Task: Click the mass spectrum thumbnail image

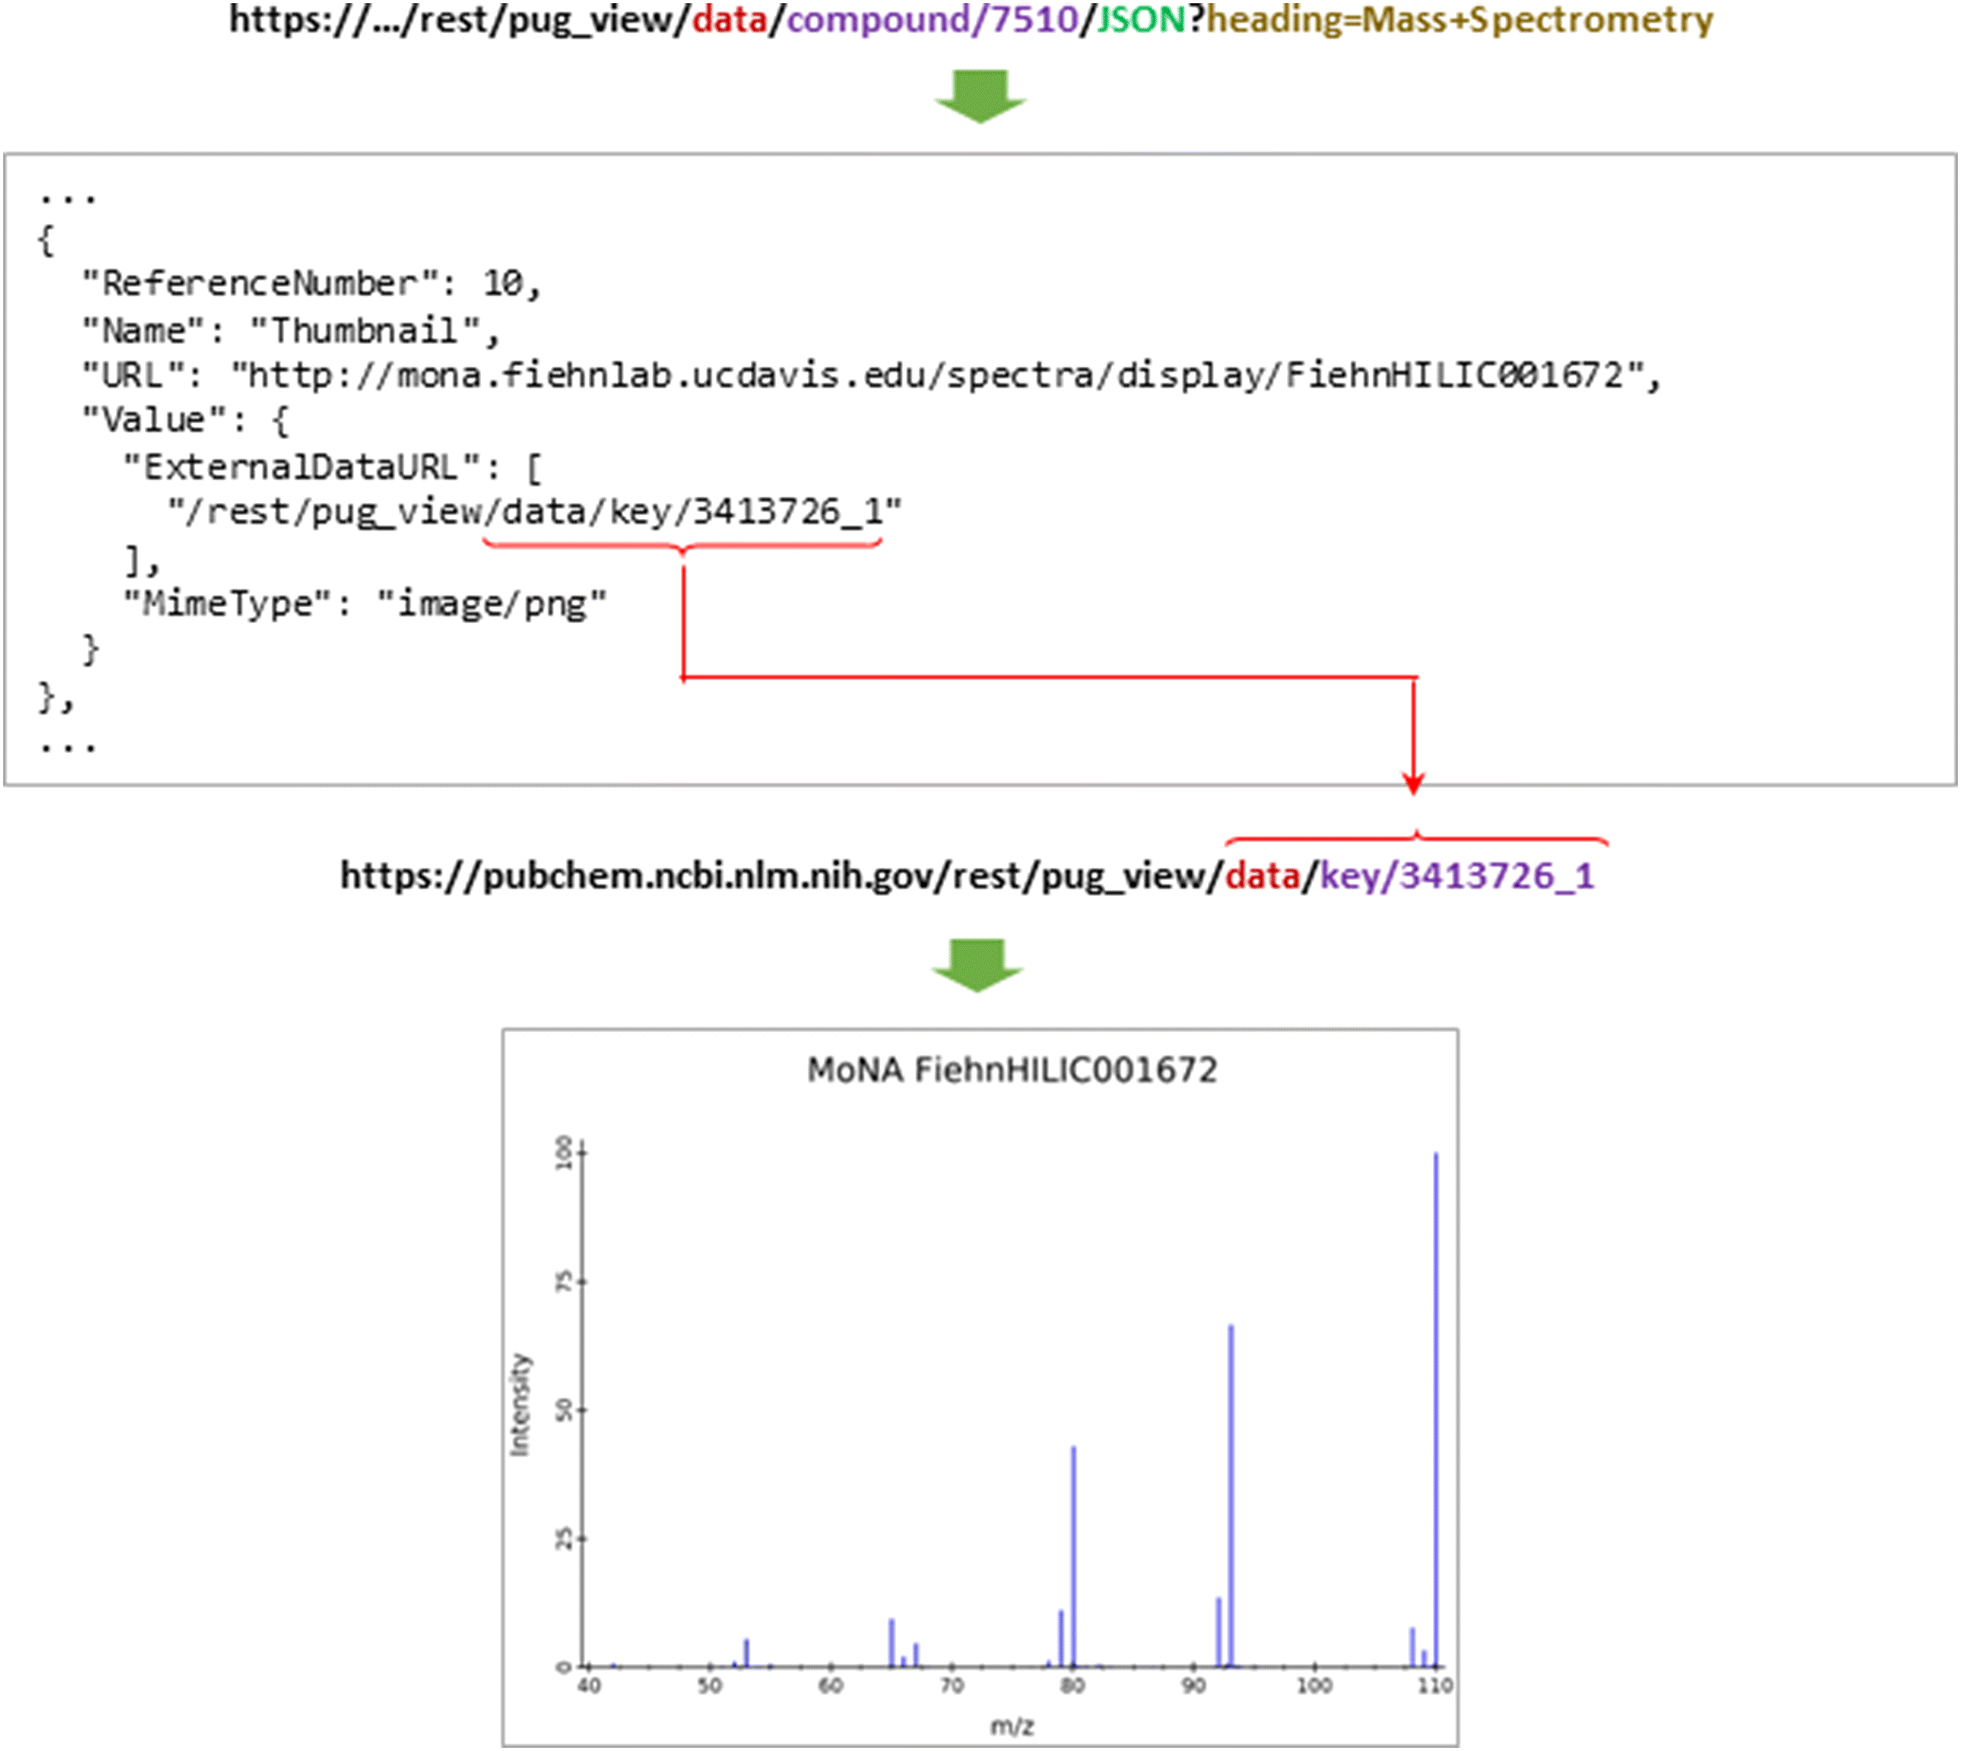Action: [x=980, y=1387]
